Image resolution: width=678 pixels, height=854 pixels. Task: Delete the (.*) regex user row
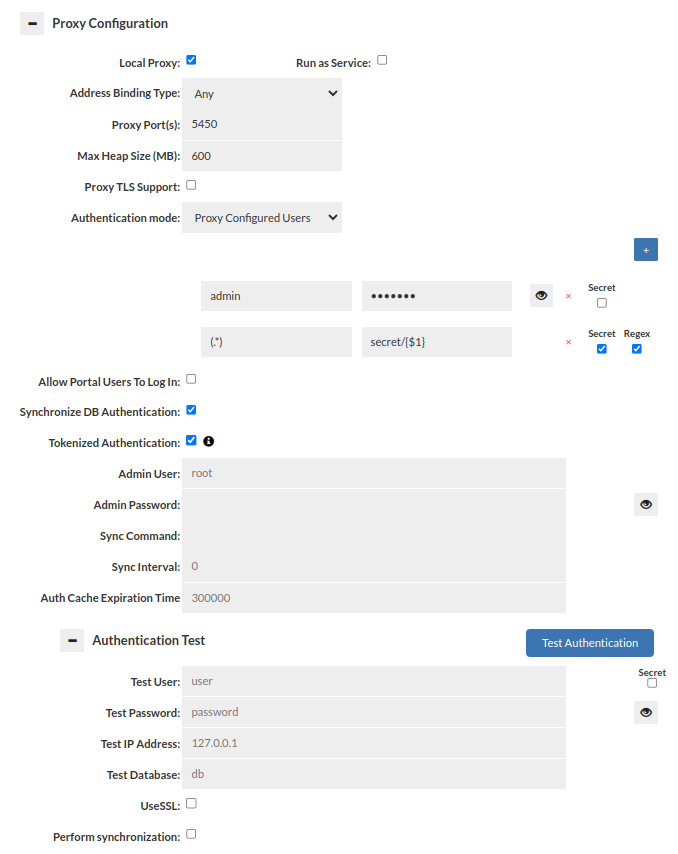(x=569, y=343)
